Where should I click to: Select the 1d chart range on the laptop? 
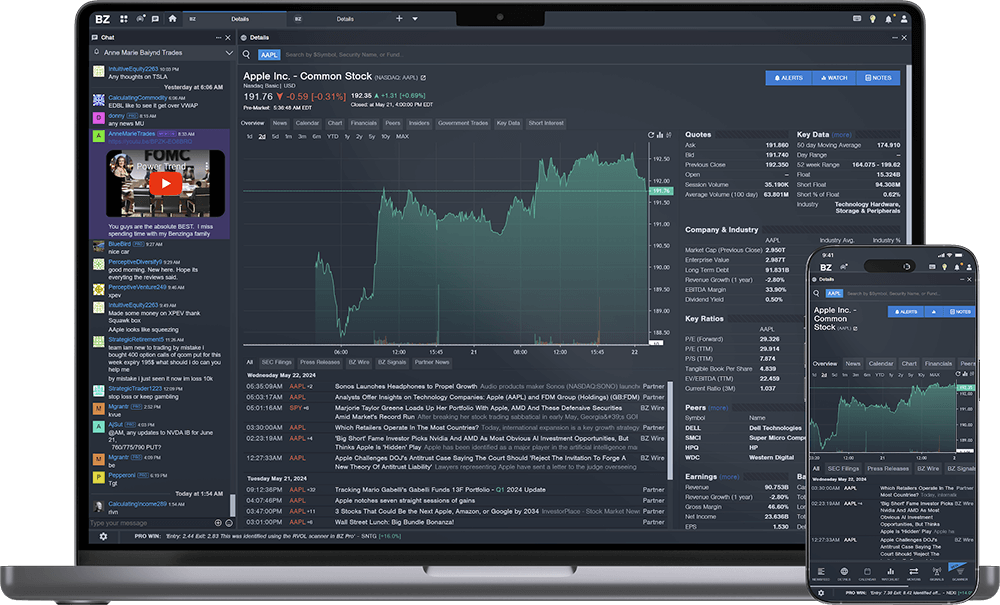click(x=249, y=136)
